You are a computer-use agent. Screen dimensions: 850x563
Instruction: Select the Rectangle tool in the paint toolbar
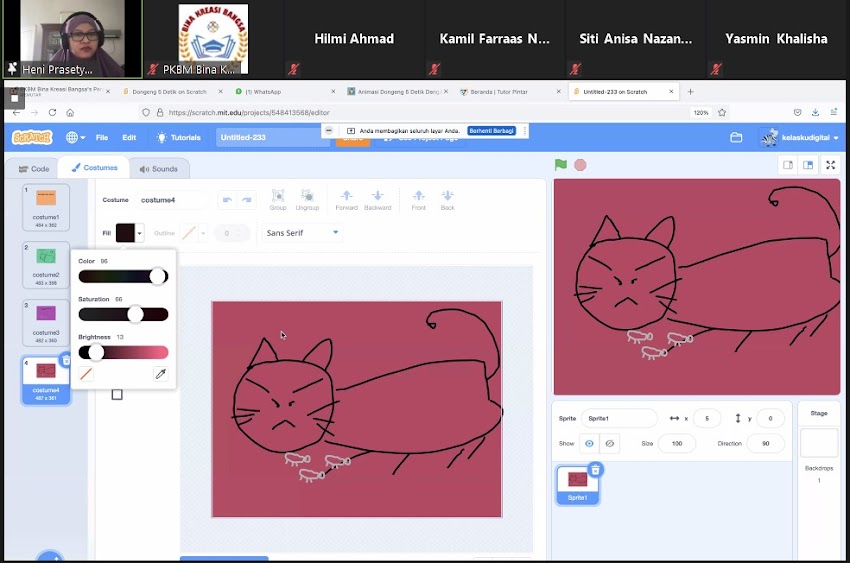[x=117, y=394]
